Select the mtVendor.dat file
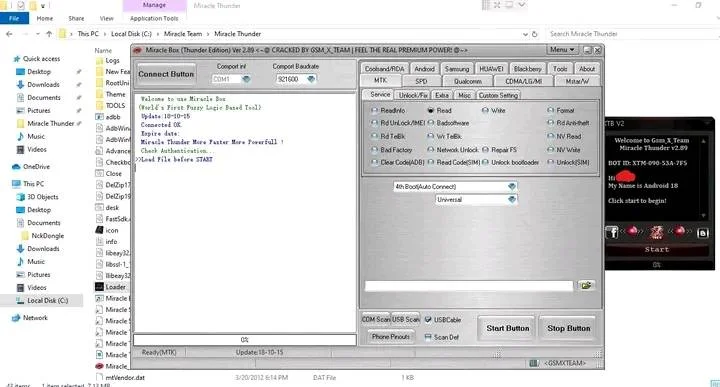The image size is (720, 387). (x=125, y=378)
